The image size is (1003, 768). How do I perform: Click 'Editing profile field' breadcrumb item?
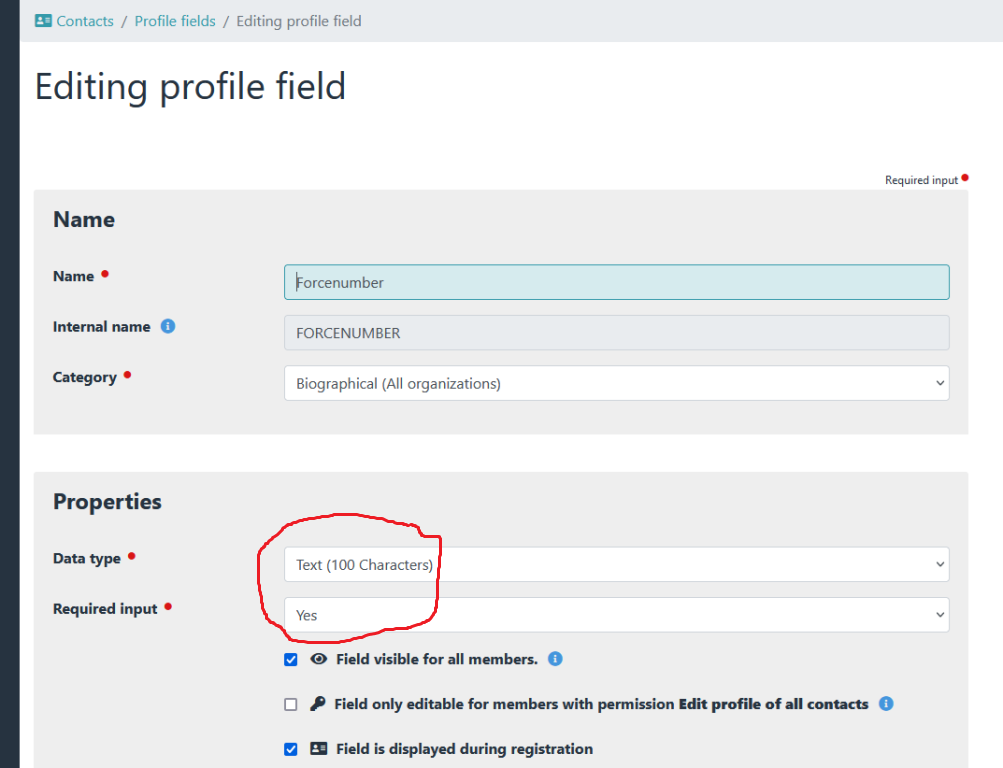click(299, 21)
